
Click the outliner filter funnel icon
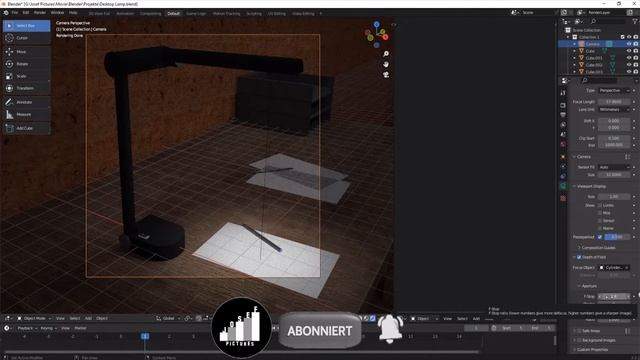[x=635, y=21]
